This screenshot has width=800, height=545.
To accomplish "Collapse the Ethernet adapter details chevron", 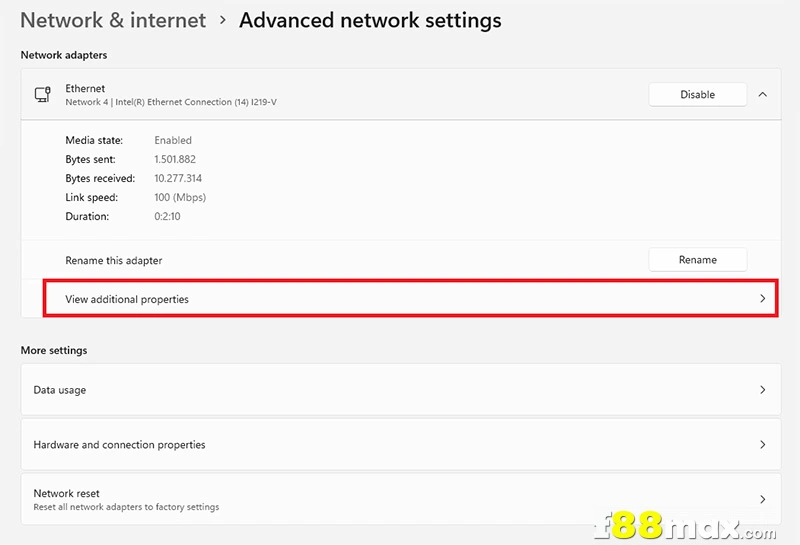I will [x=762, y=94].
